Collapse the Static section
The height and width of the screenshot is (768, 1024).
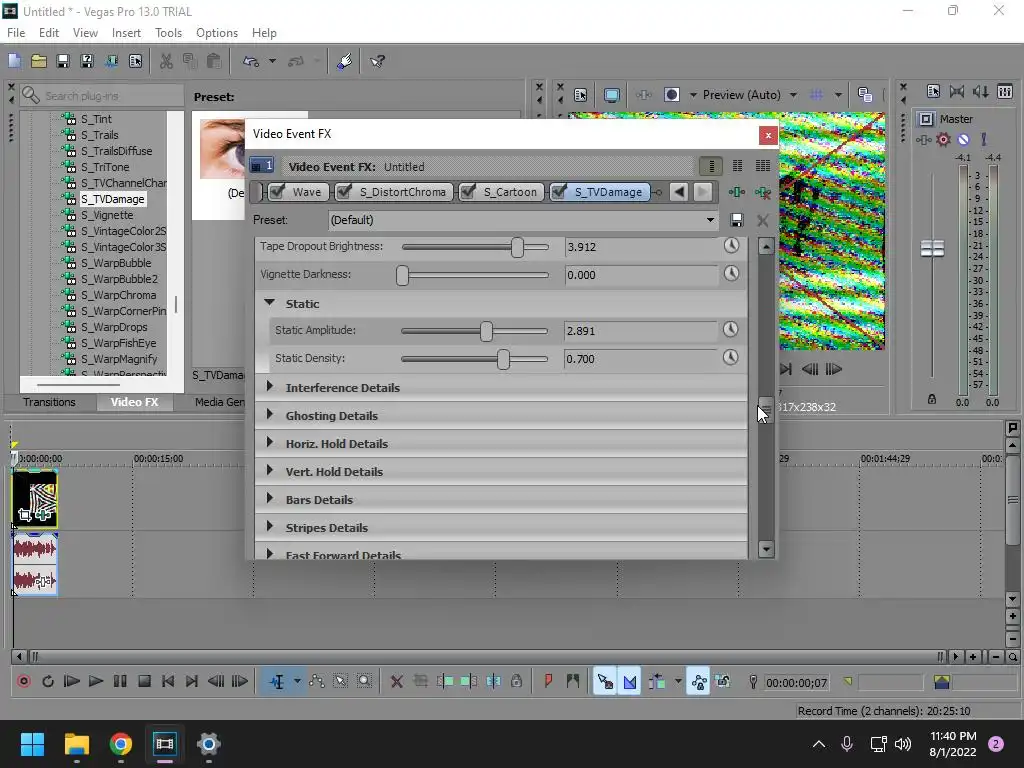[x=269, y=303]
